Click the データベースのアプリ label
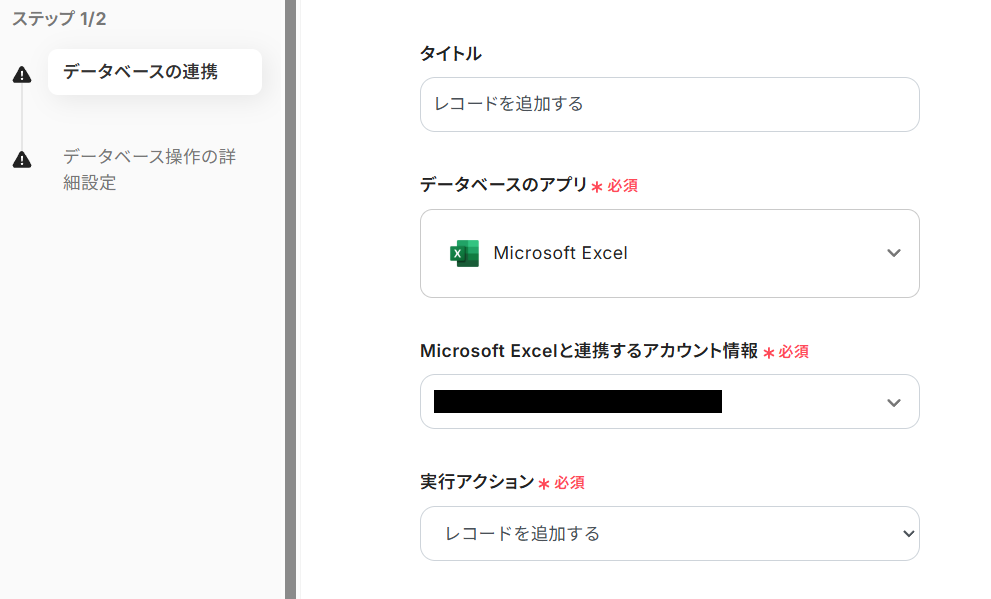This screenshot has width=991, height=599. (504, 185)
